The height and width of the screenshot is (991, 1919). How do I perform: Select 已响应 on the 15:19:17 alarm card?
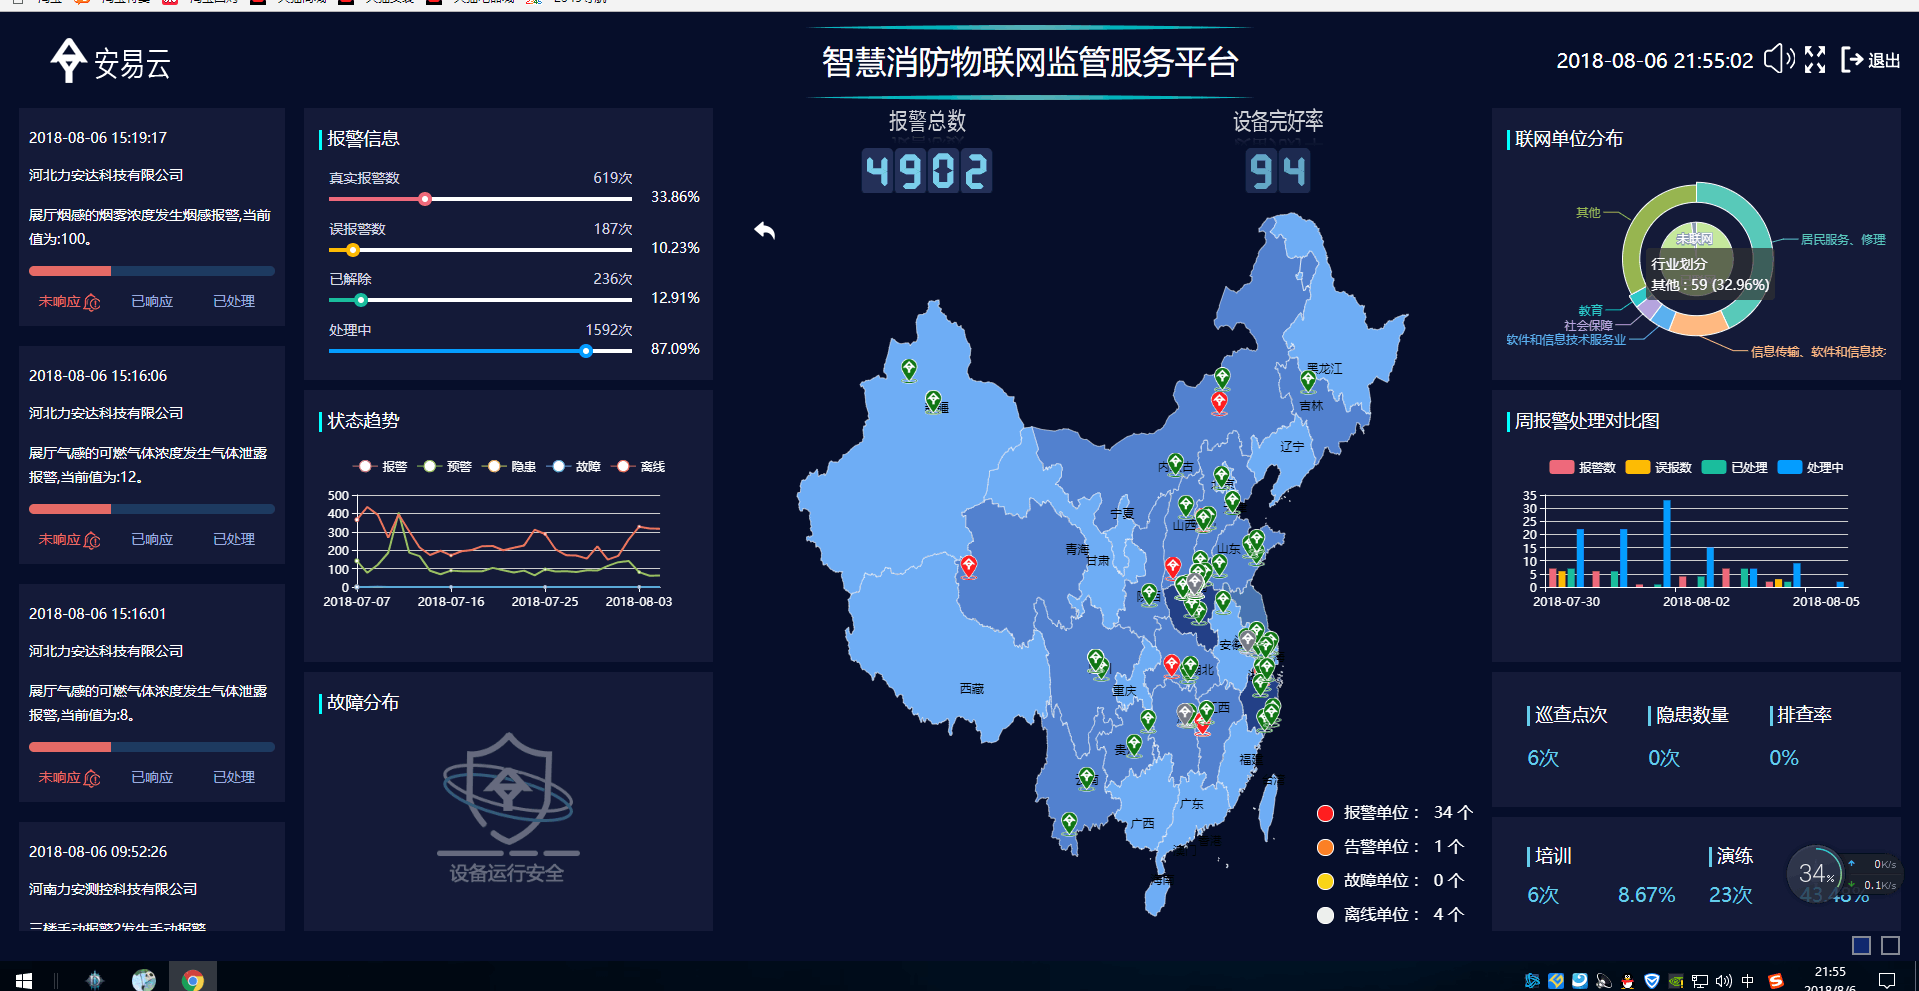tap(152, 302)
